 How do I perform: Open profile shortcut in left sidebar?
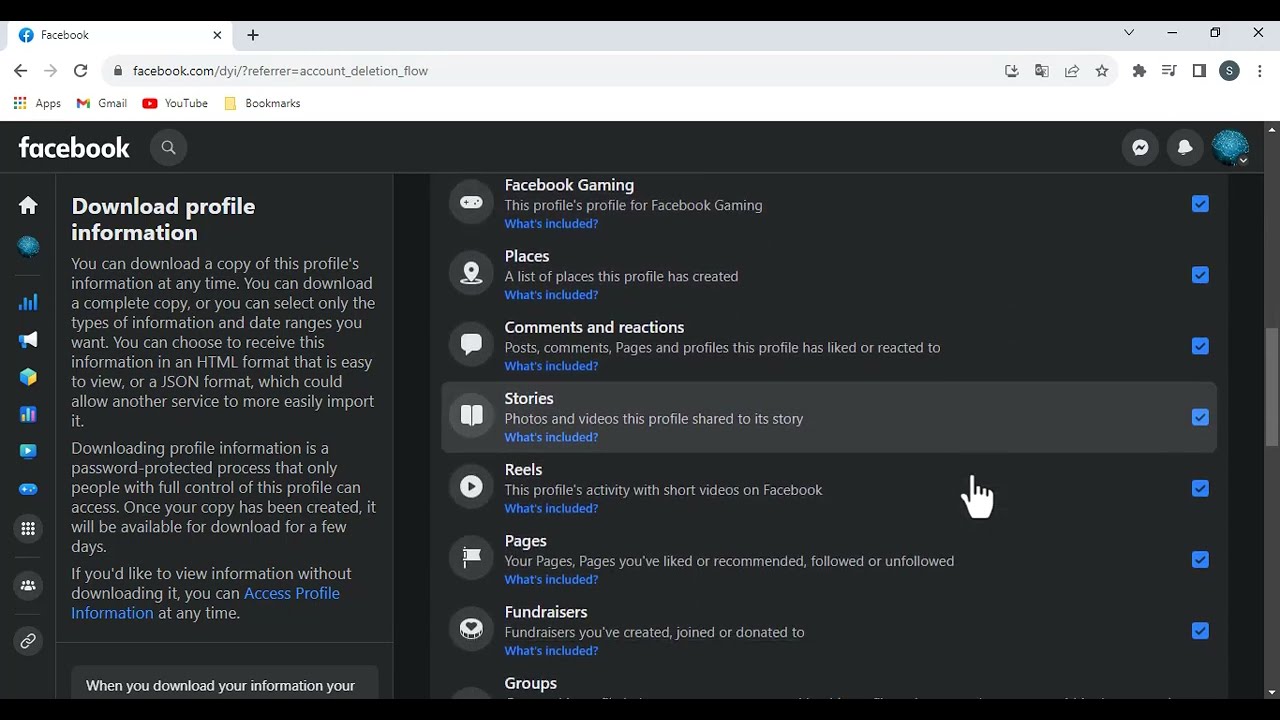(x=28, y=246)
